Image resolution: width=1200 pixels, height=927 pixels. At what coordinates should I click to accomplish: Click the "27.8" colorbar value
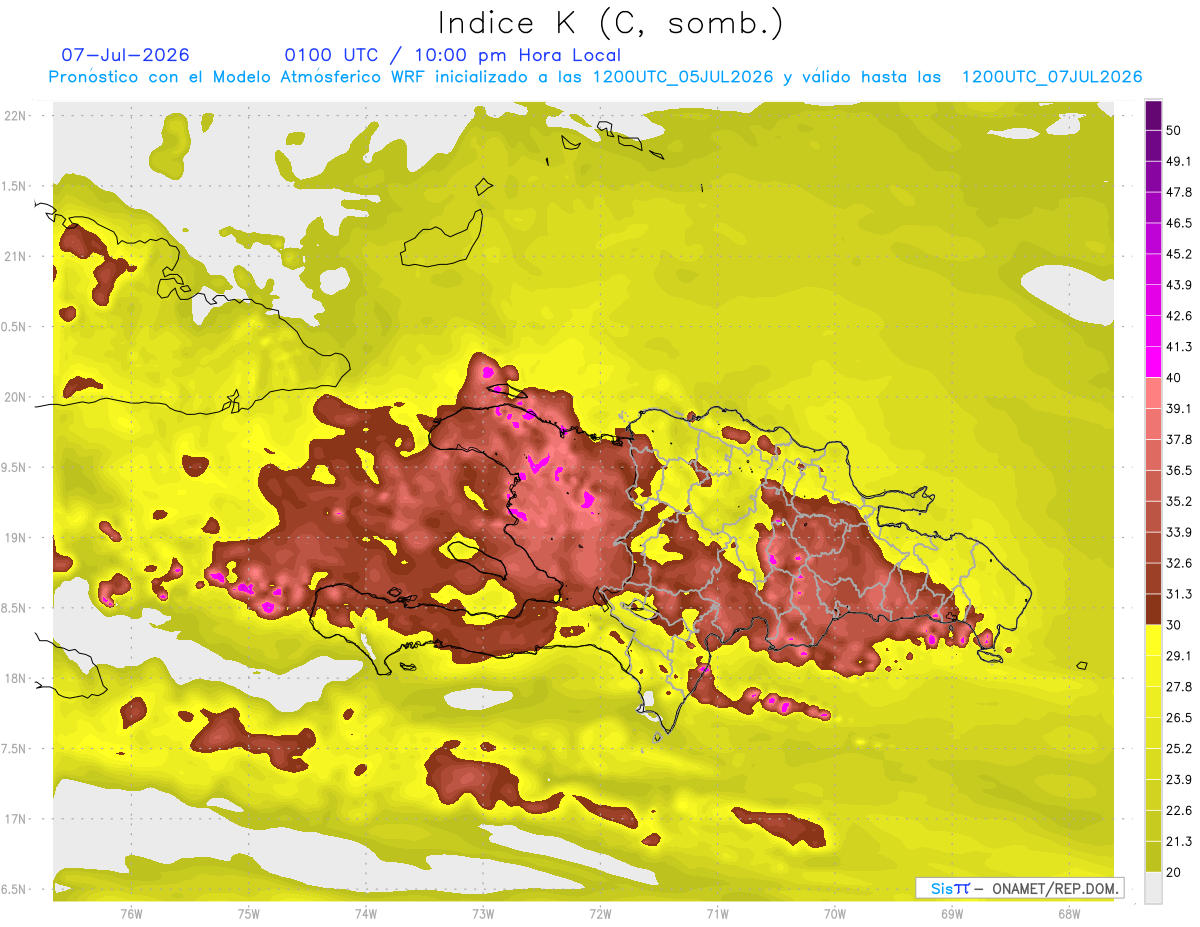pyautogui.click(x=1178, y=687)
